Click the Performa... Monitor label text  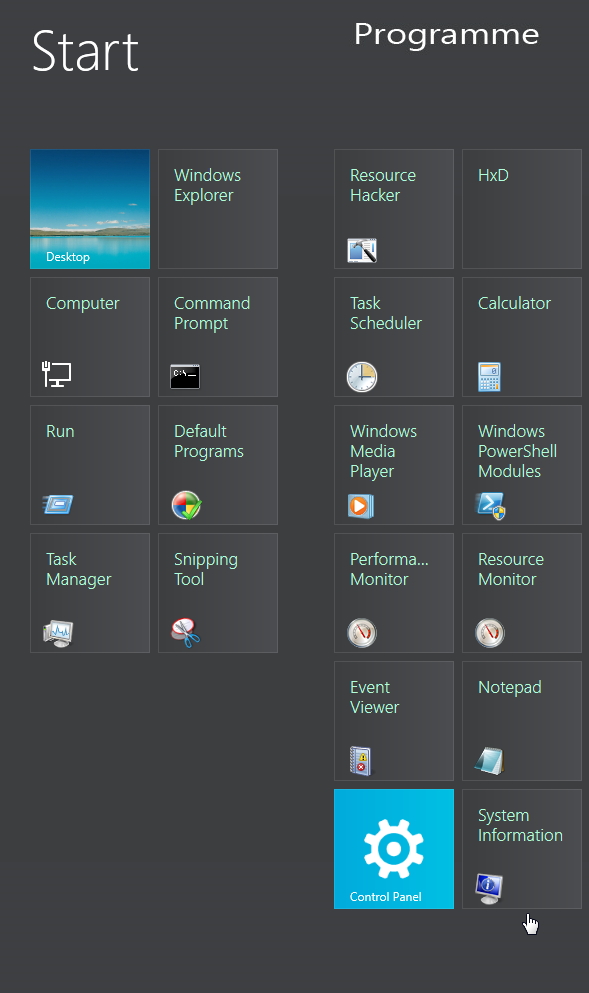[389, 569]
